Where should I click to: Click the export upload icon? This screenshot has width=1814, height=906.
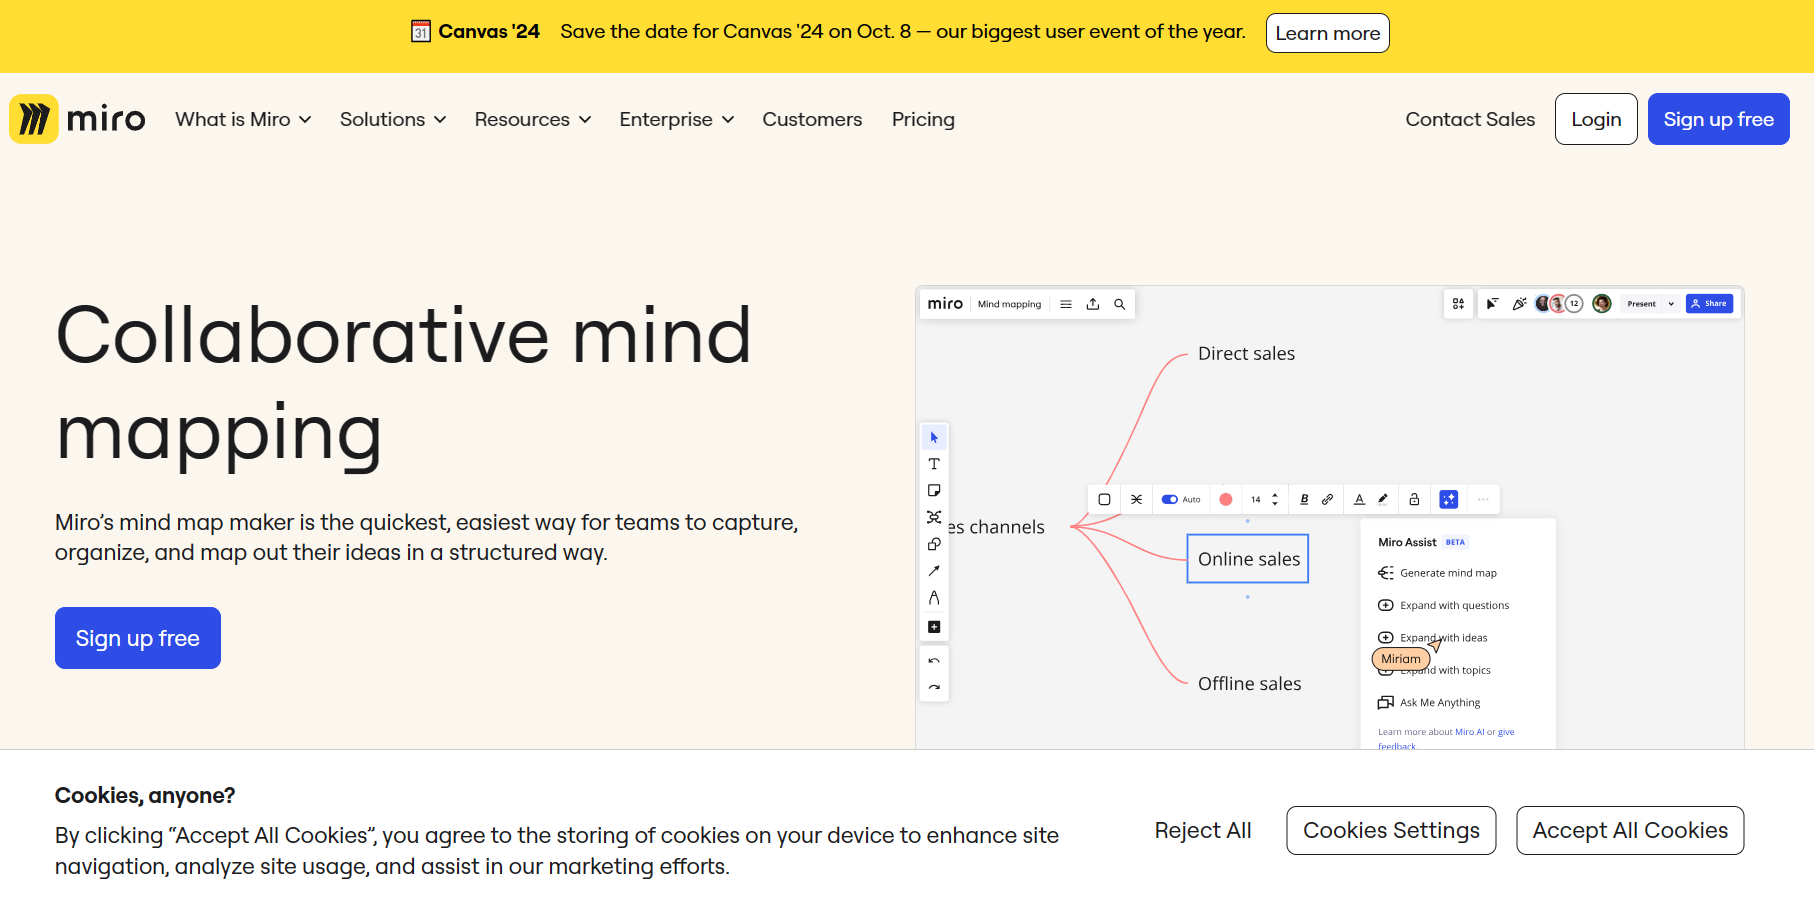pyautogui.click(x=1093, y=304)
